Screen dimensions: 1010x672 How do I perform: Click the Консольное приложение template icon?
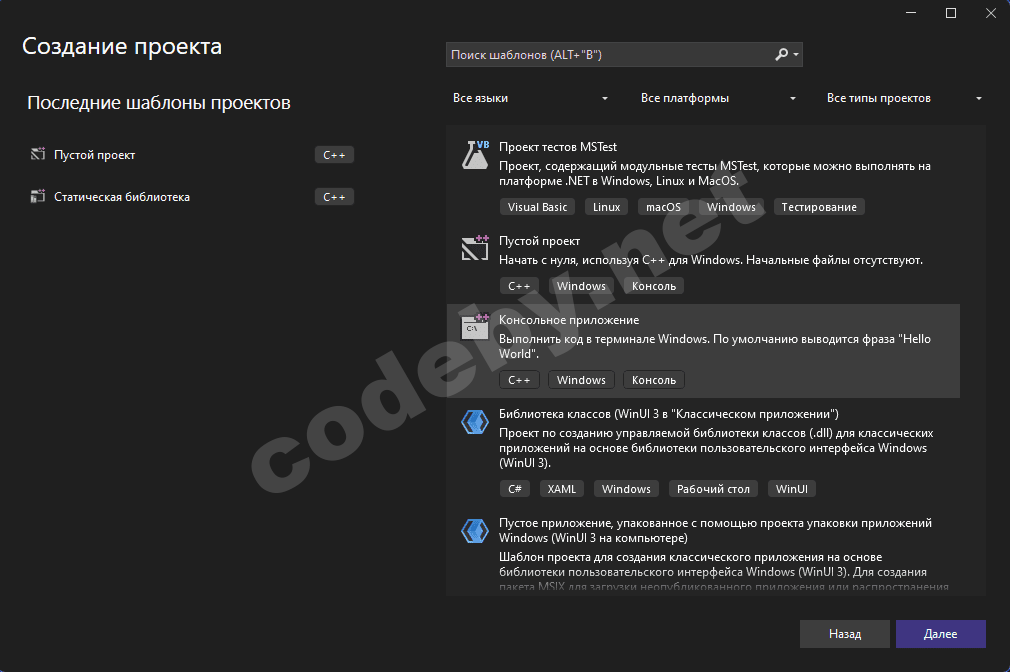pyautogui.click(x=474, y=327)
